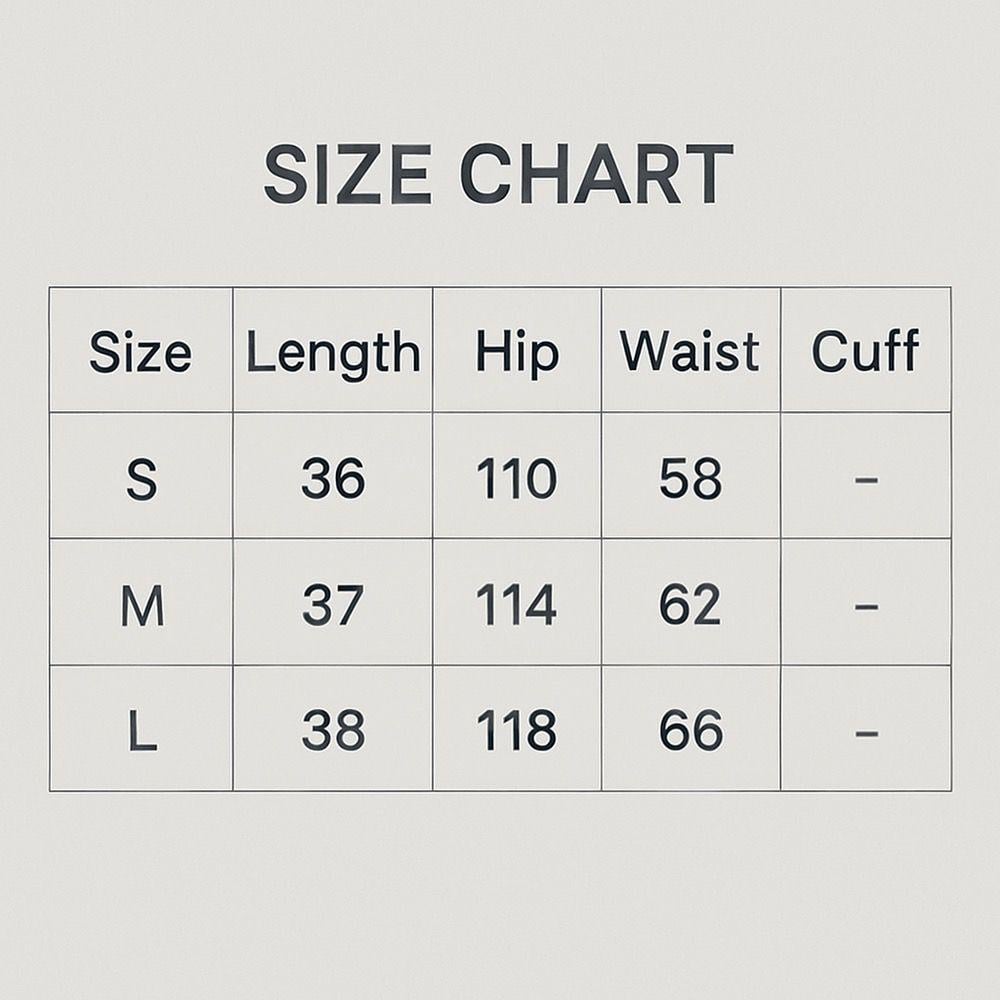The image size is (1000, 1000).
Task: Select the M size row label
Action: (x=141, y=606)
